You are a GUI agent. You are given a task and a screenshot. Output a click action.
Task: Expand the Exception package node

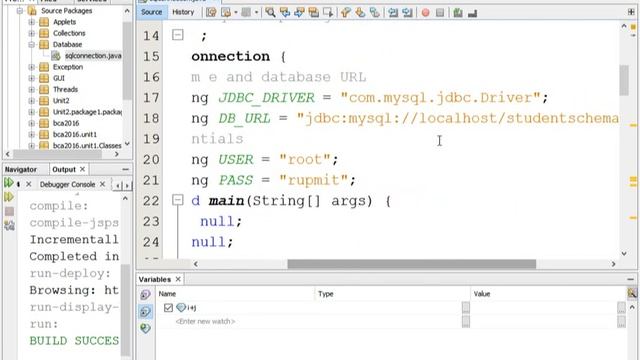coord(31,67)
